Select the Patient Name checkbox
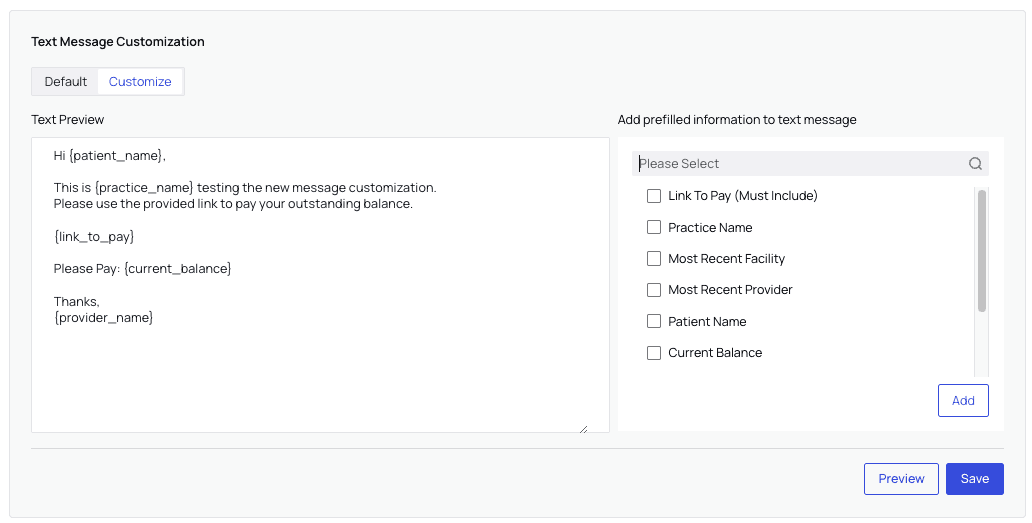1032x523 pixels. (654, 321)
